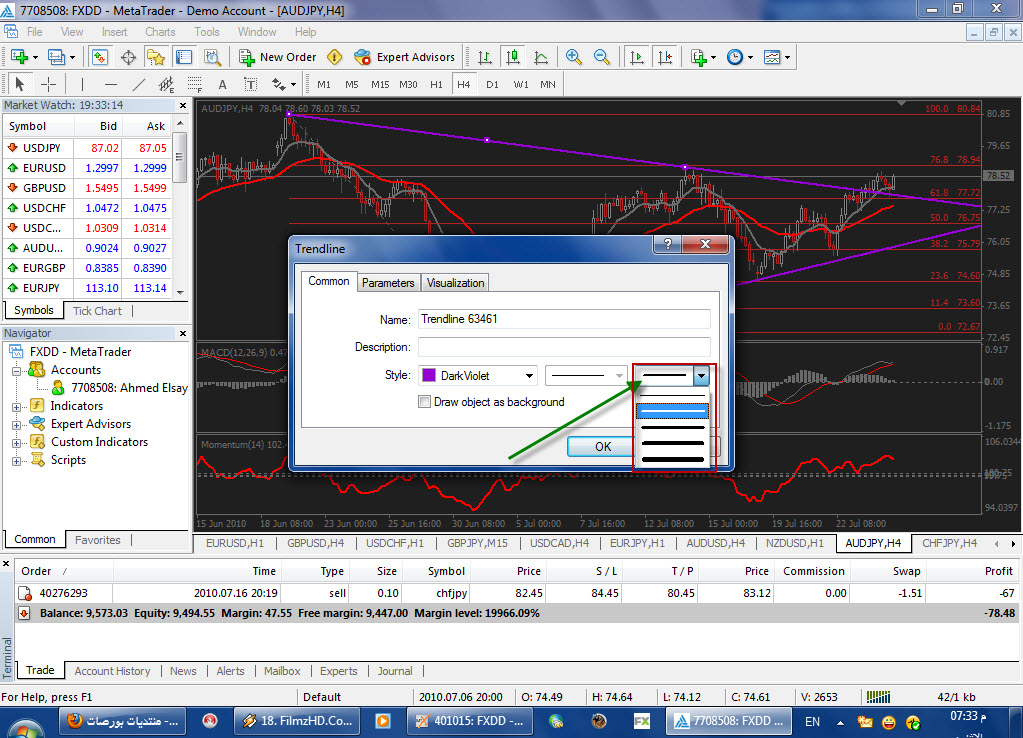Expand the Indicators tree node

[15, 406]
